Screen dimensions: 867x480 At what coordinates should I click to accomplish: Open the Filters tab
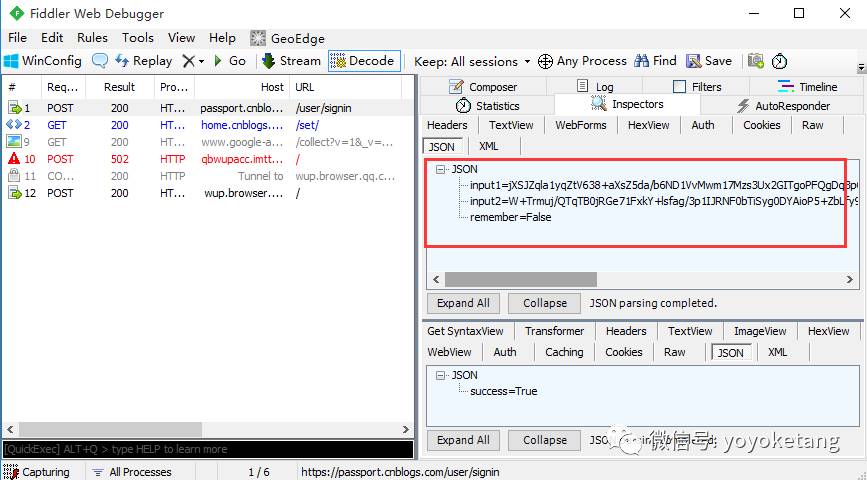click(x=696, y=86)
